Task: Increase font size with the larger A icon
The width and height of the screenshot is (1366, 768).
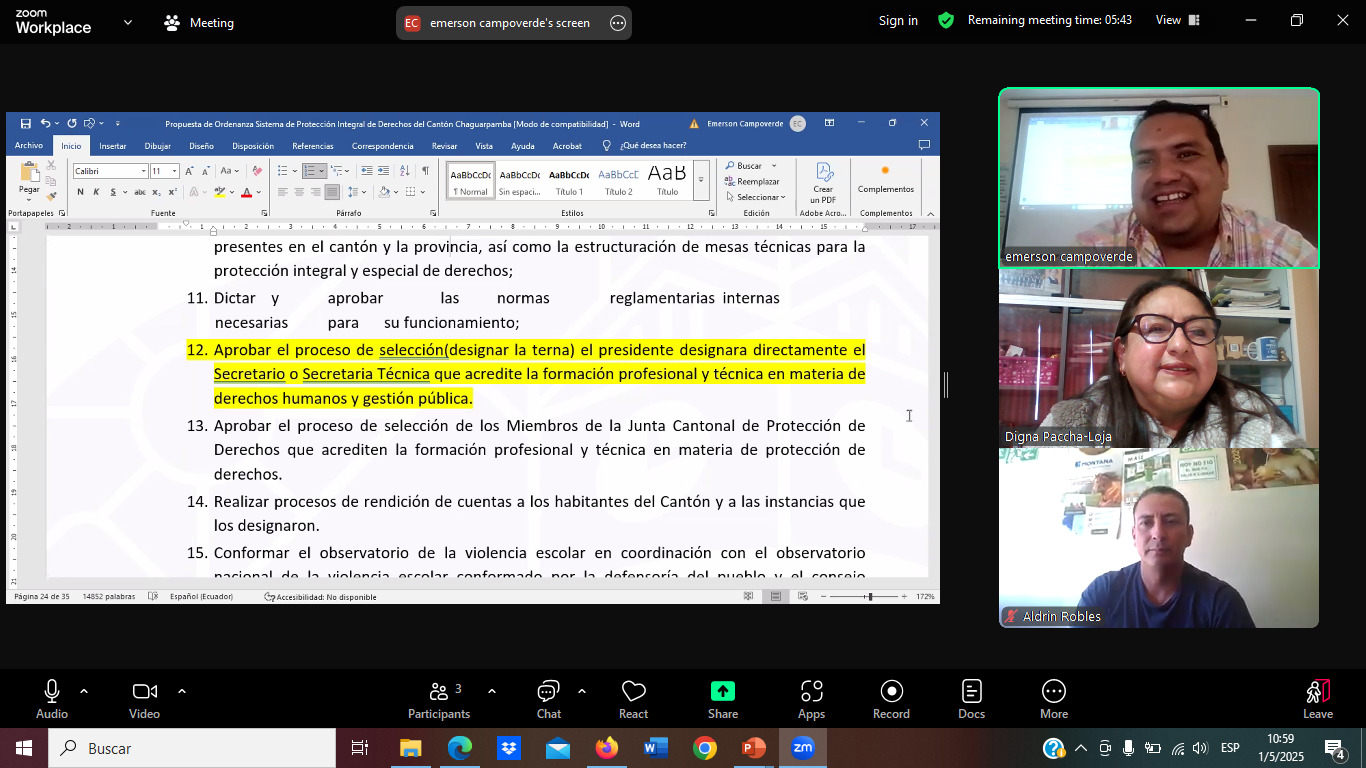Action: click(x=192, y=171)
